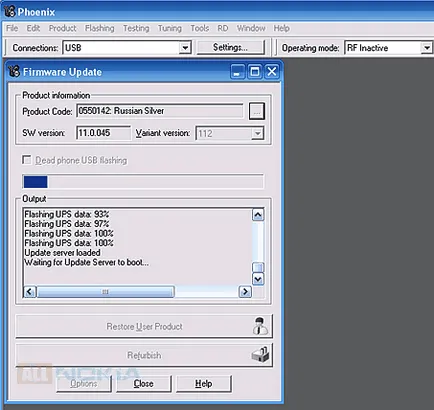Expand the Operating mode dropdown
This screenshot has width=434, height=410.
(x=426, y=48)
